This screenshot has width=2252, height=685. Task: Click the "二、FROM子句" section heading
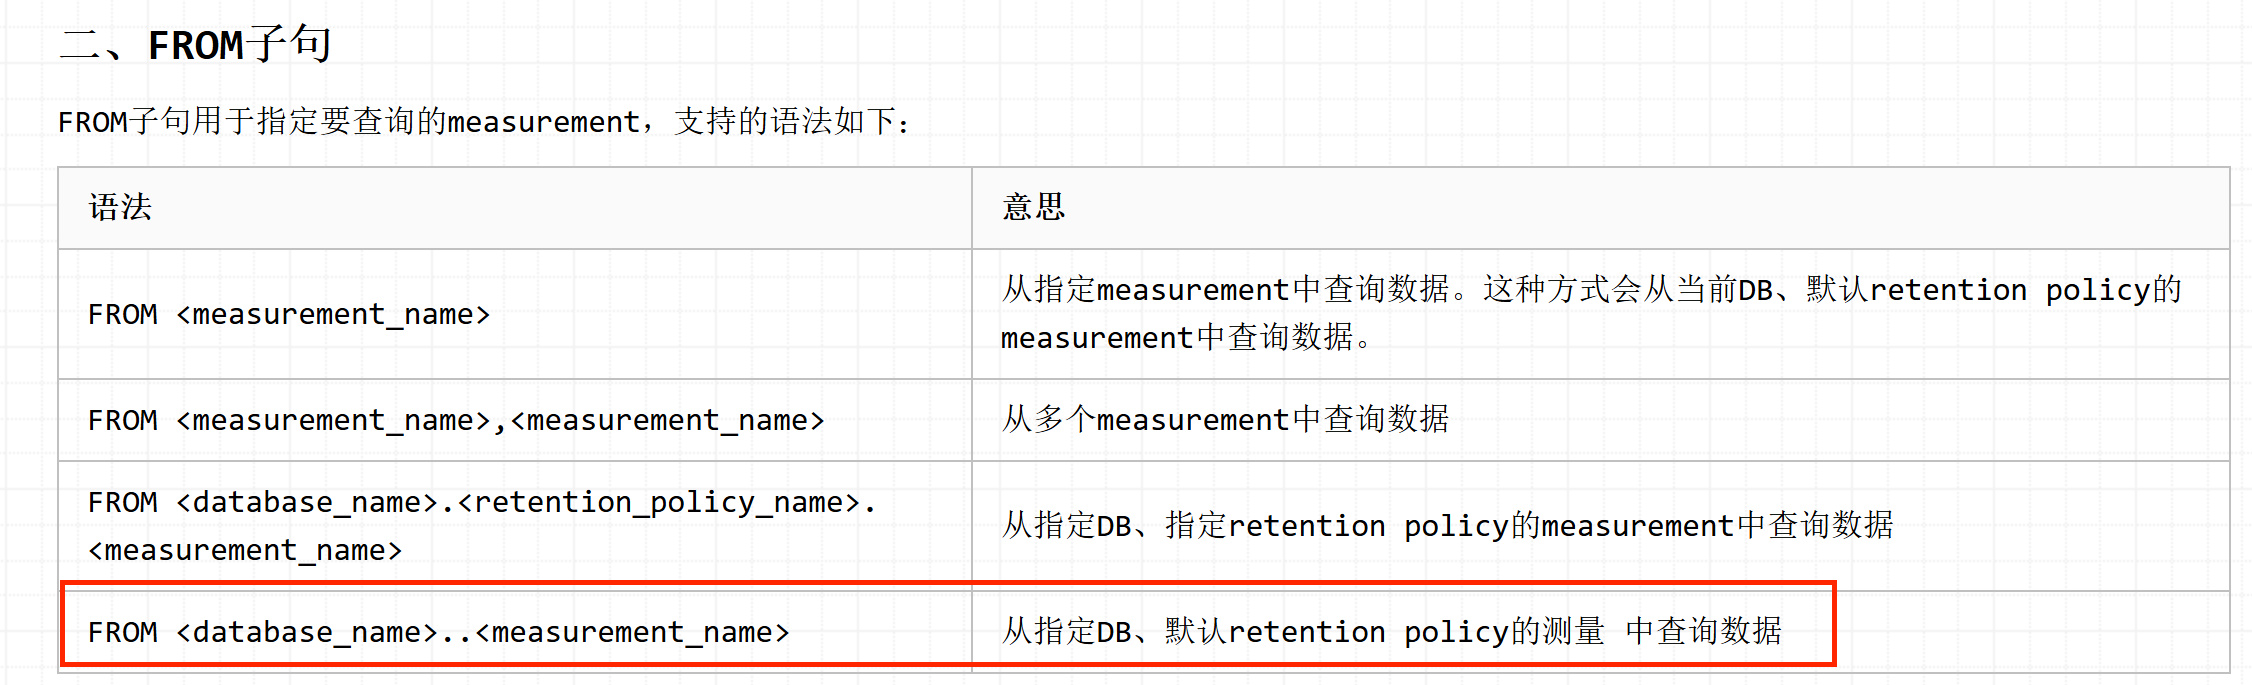[195, 45]
